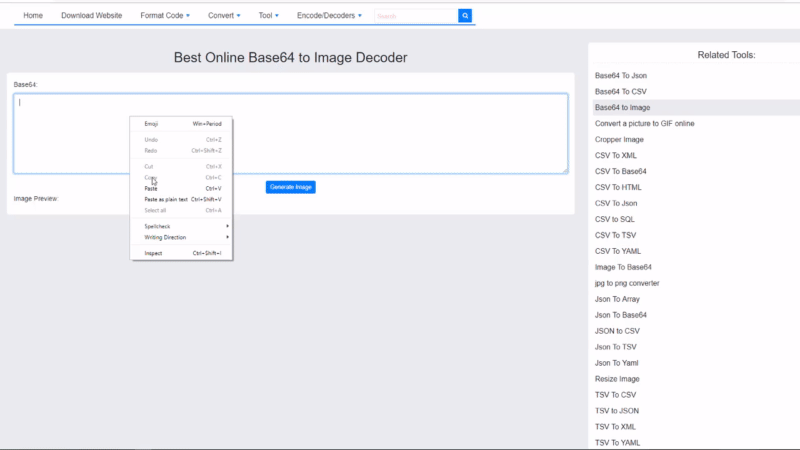Select Paste as plain text option
The height and width of the screenshot is (450, 800).
pos(166,199)
